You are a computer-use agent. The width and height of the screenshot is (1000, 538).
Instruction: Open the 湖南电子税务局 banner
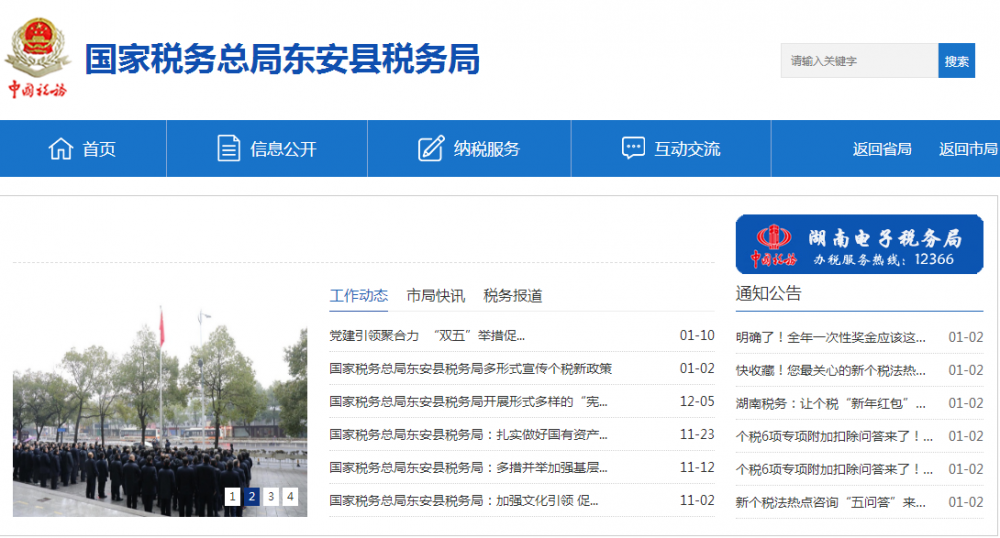pos(859,244)
